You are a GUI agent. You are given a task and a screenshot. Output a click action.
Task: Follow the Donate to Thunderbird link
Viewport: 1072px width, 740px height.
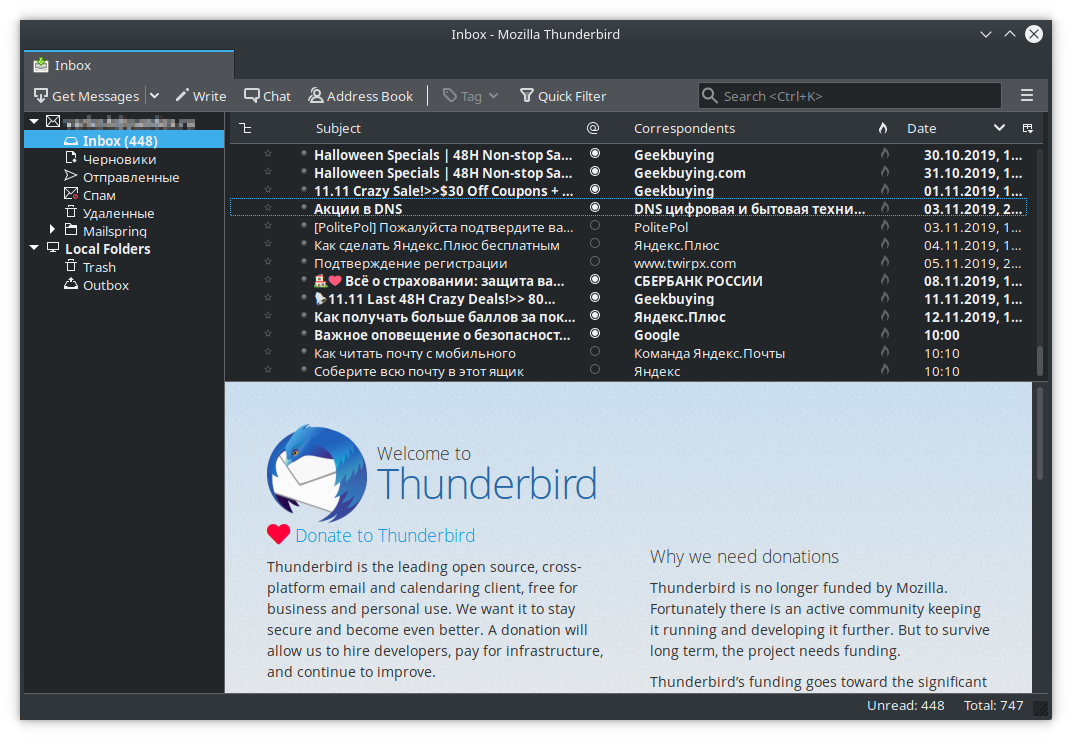(x=385, y=536)
